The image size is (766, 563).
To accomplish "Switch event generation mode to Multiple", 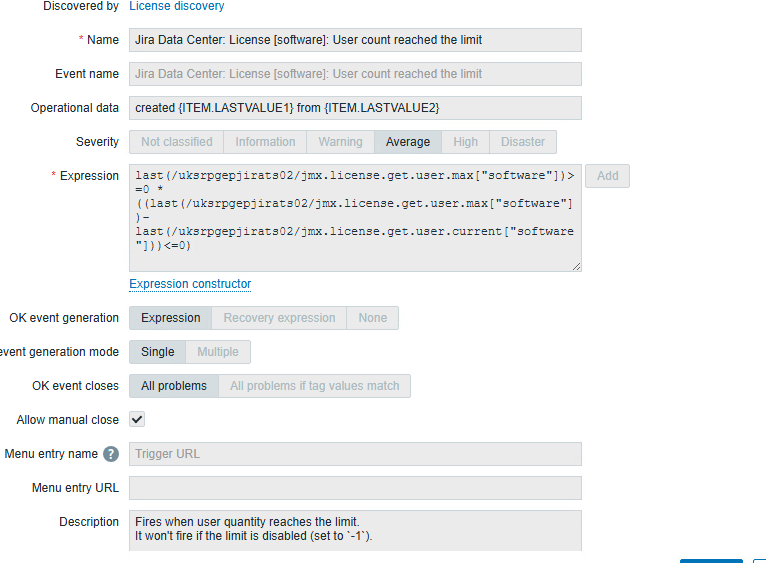I will pos(217,352).
